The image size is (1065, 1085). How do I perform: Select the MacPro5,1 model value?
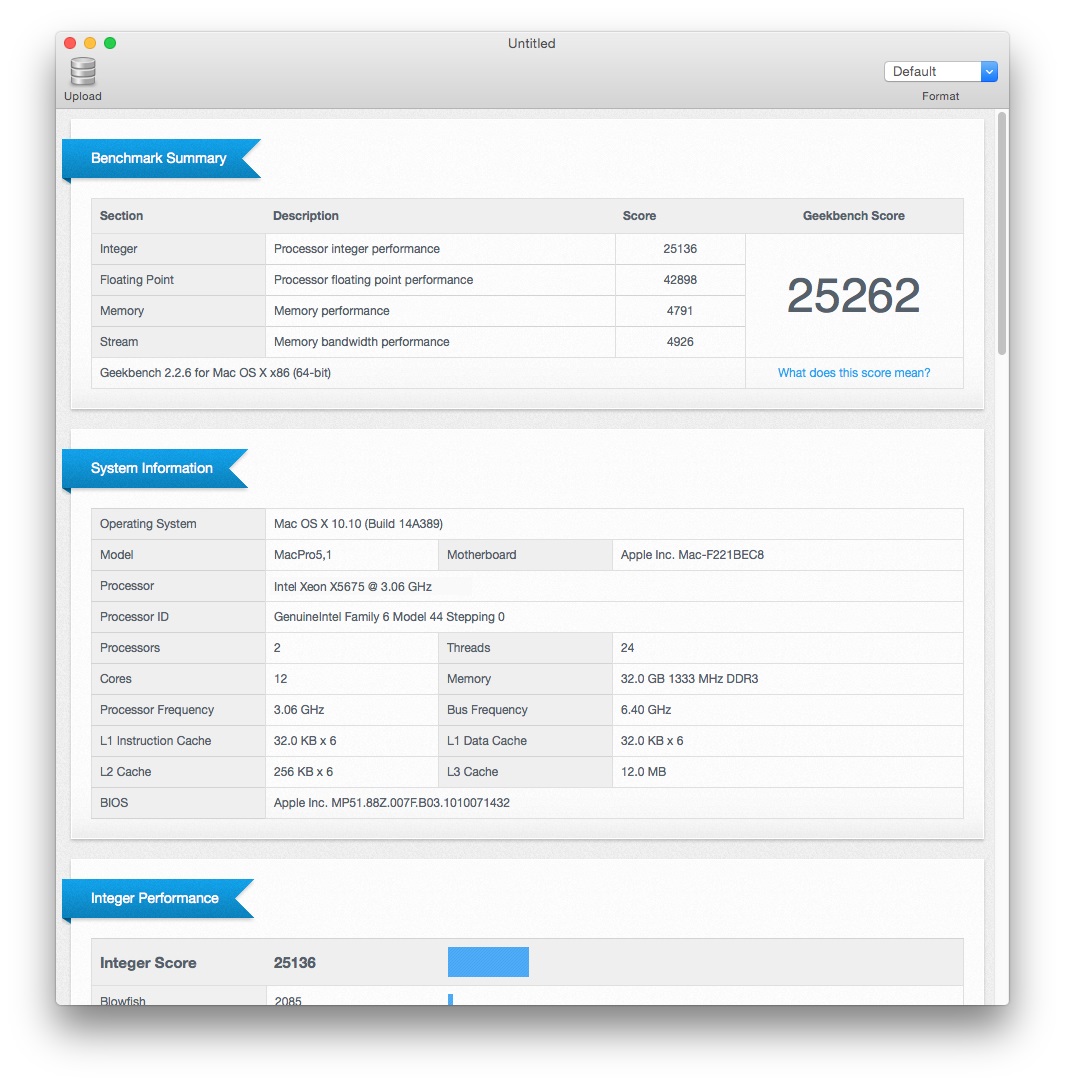tap(302, 555)
